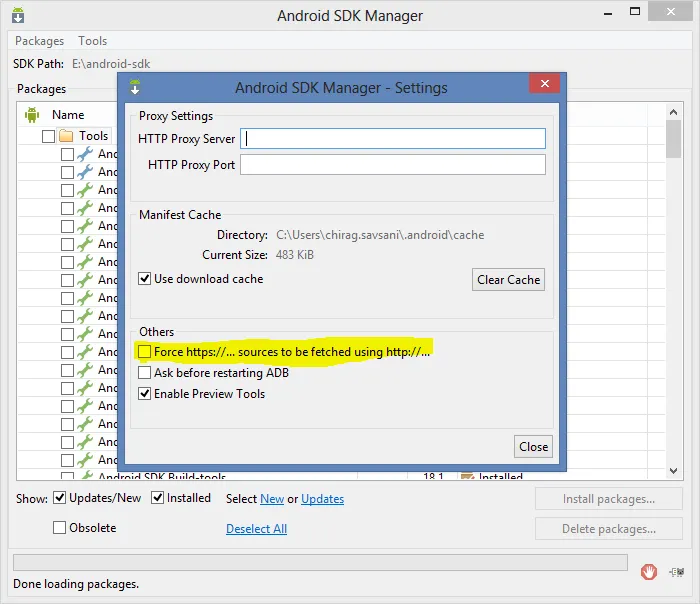
Task: Click the Clear Cache button
Action: click(508, 279)
